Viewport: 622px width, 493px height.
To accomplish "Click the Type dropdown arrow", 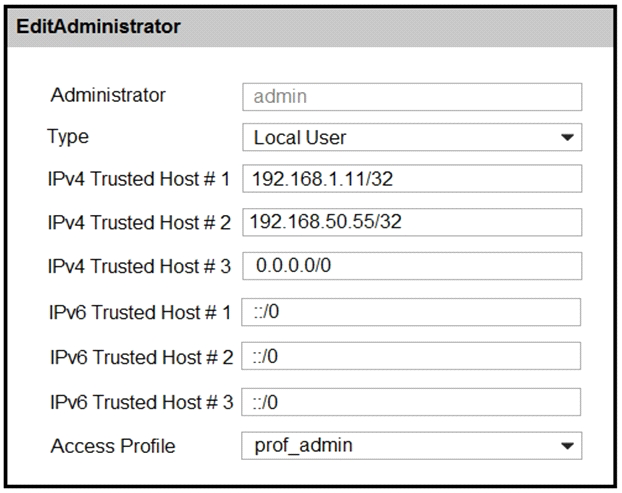I will (568, 138).
